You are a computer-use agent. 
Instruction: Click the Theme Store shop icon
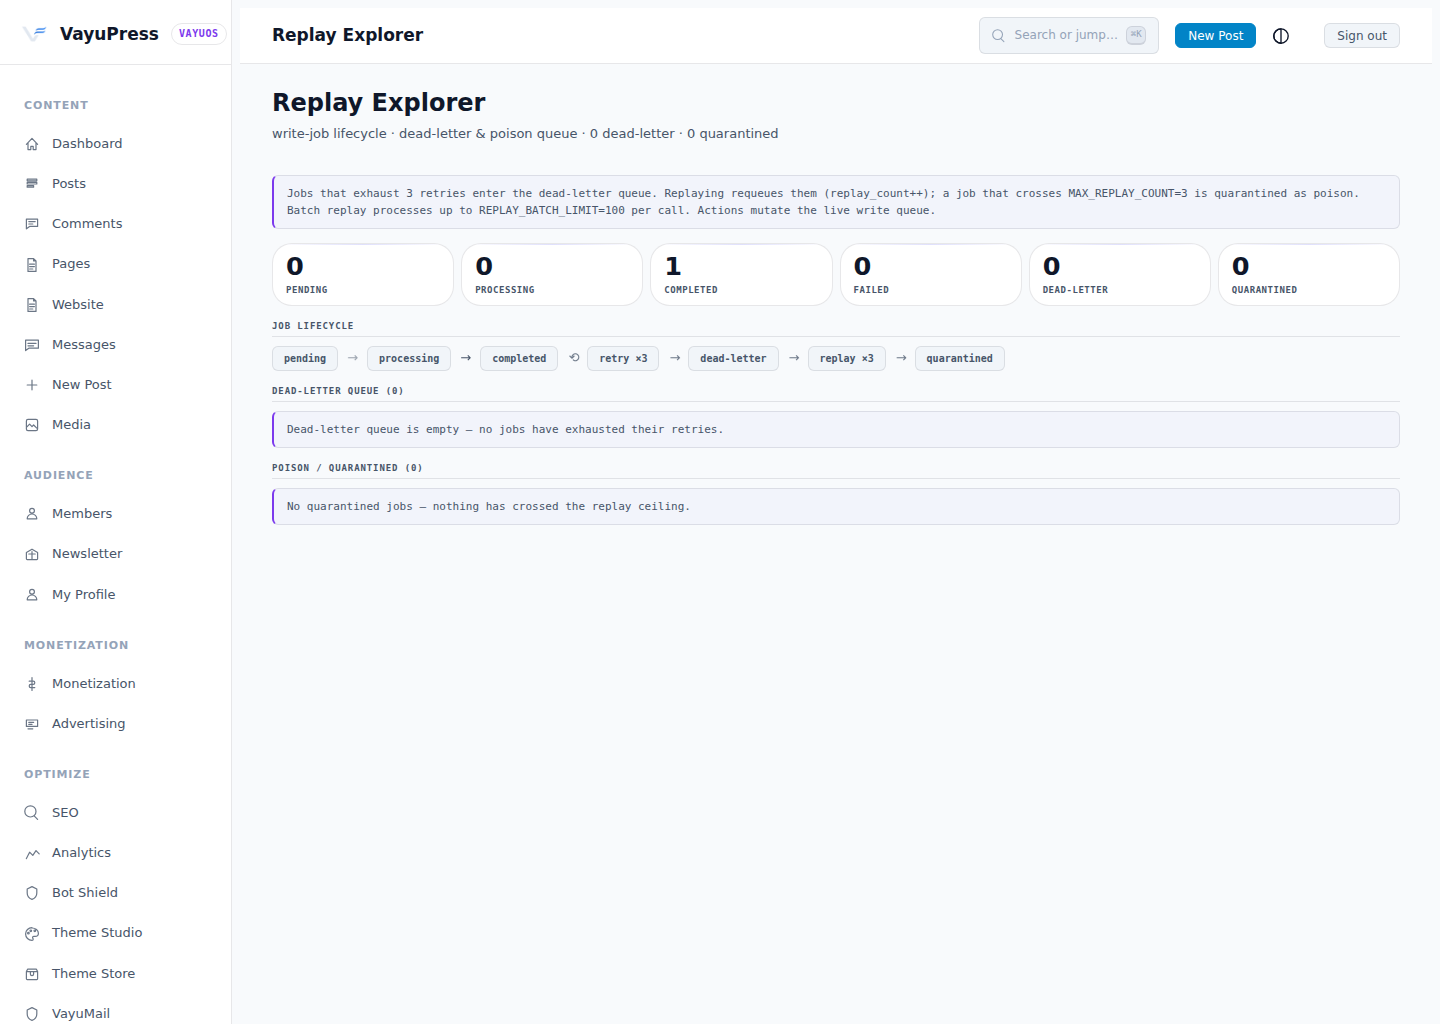pos(32,974)
